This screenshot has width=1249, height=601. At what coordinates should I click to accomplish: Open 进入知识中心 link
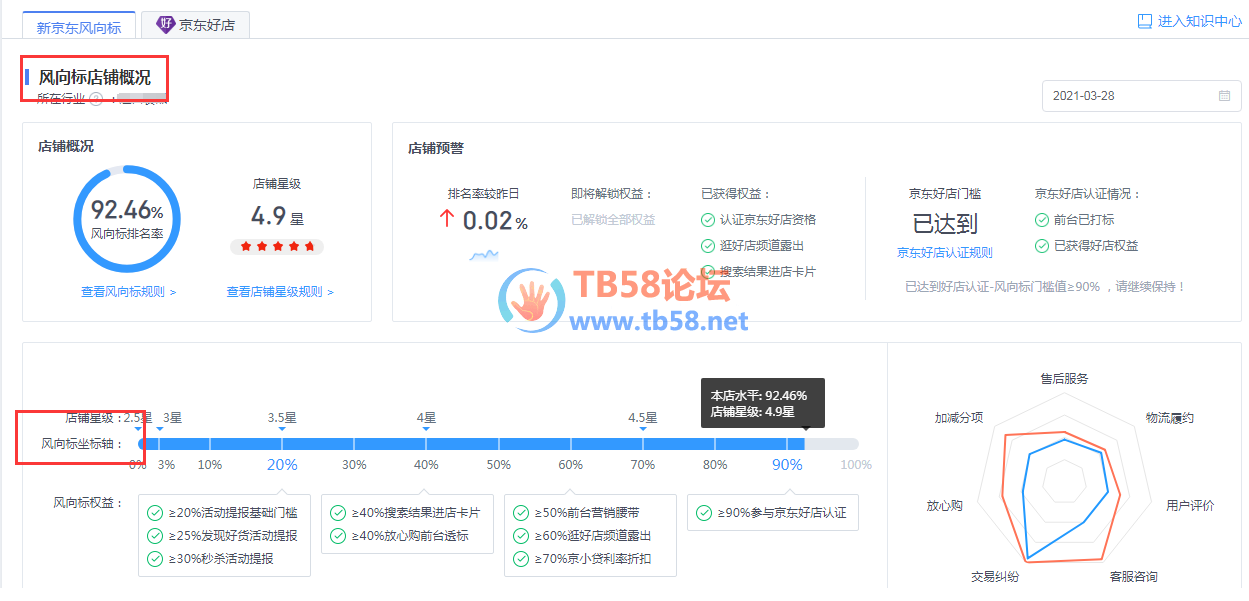1199,21
